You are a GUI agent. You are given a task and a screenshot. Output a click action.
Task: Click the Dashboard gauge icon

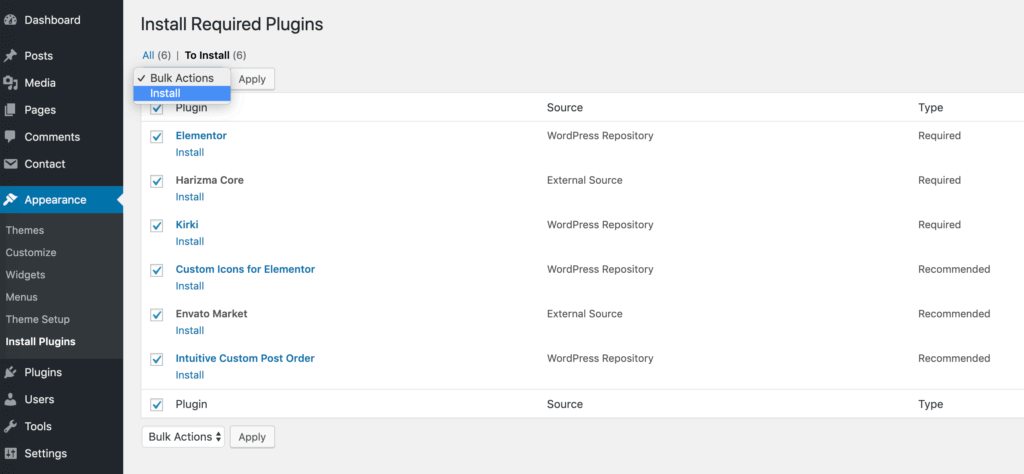(x=10, y=20)
